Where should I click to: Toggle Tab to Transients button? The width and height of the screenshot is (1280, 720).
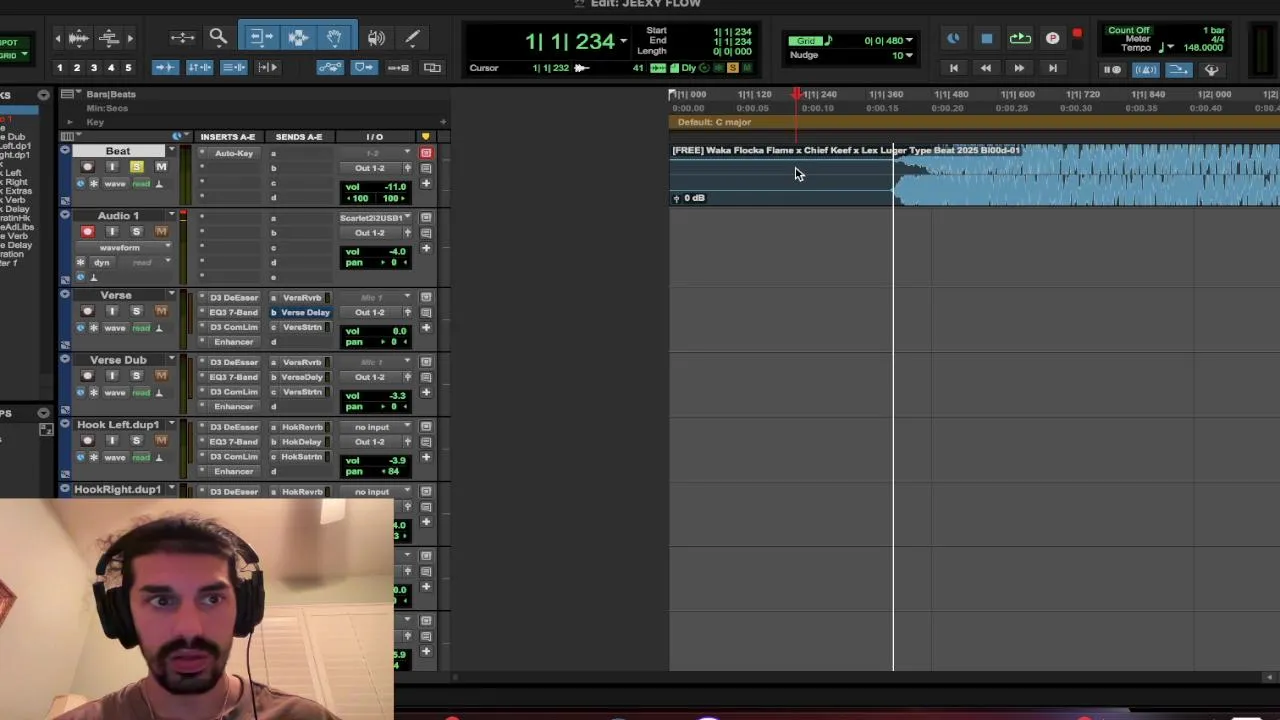164,67
